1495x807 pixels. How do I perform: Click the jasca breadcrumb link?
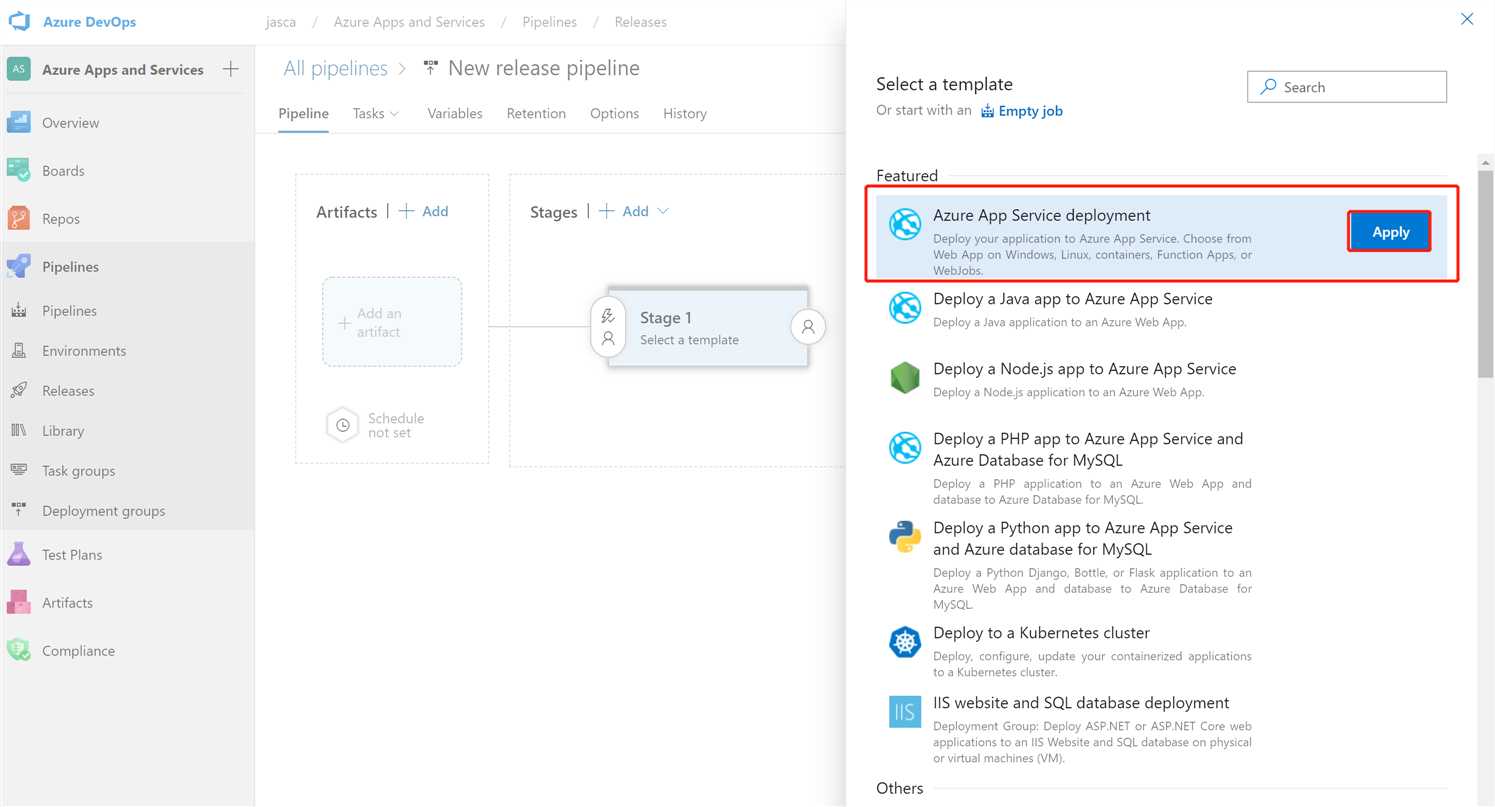point(281,22)
